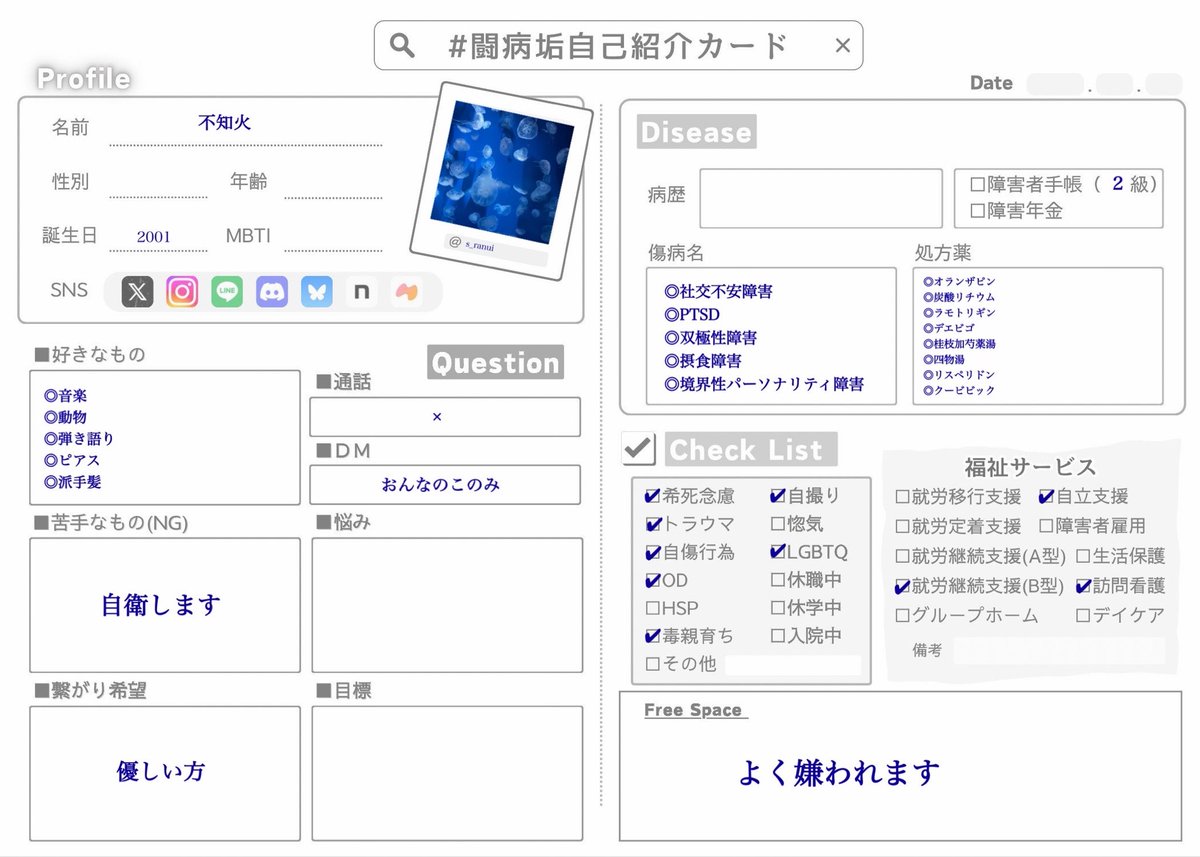Toggle the OD checkbox

click(653, 579)
